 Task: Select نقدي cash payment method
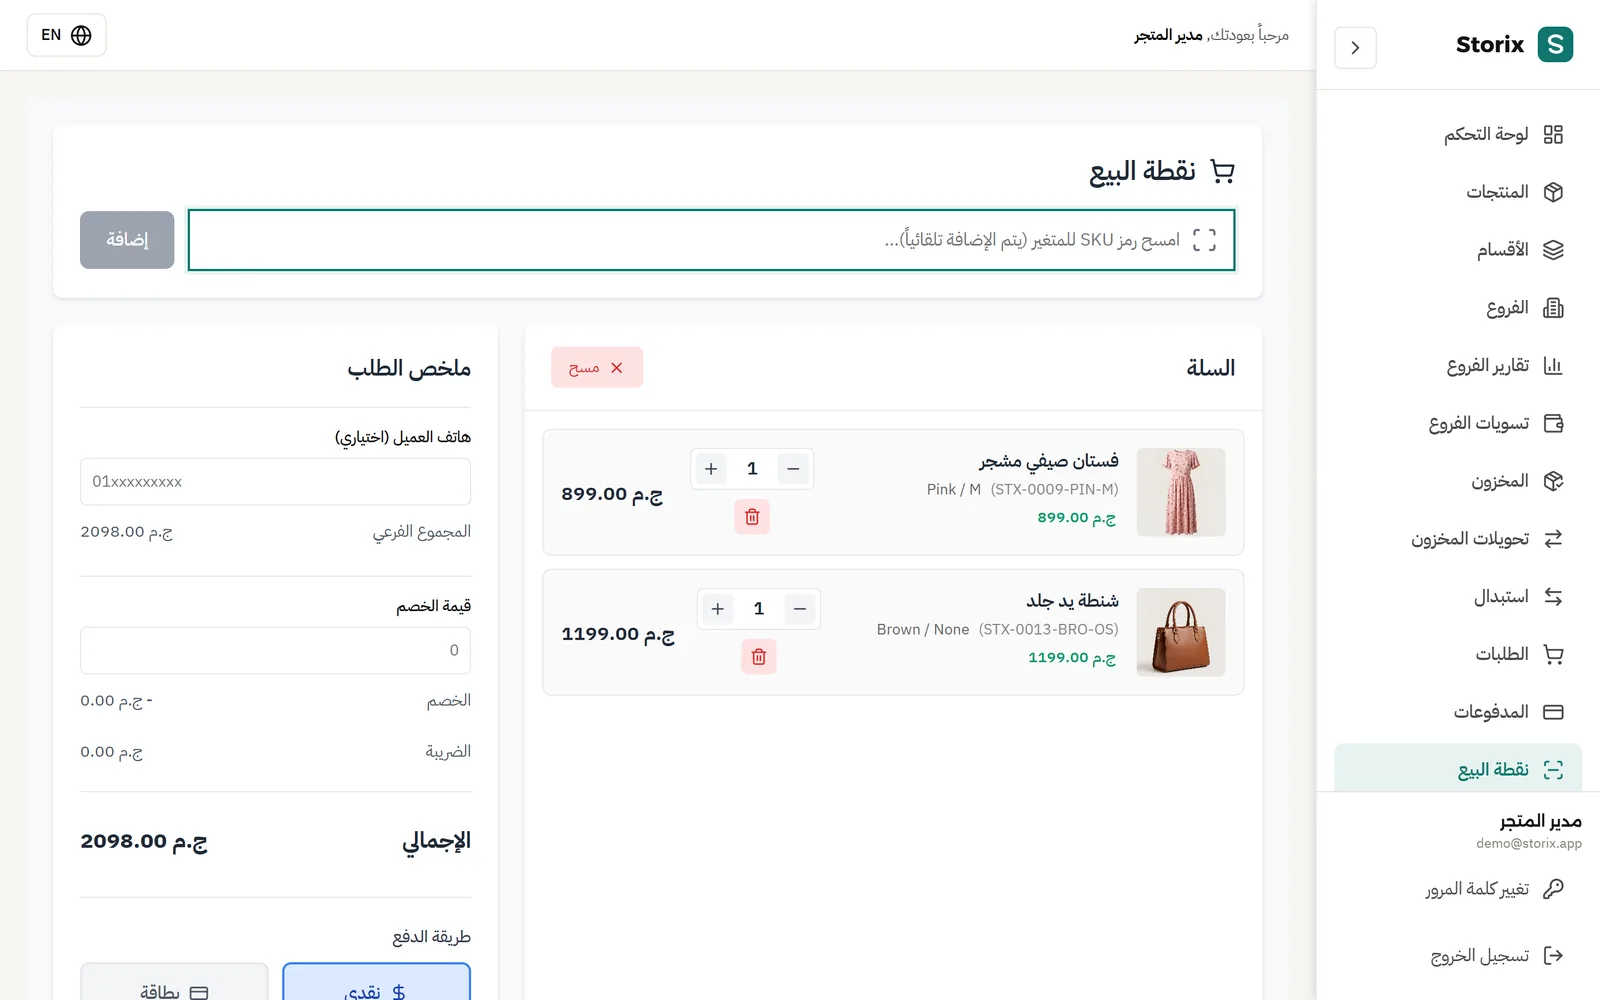(376, 982)
